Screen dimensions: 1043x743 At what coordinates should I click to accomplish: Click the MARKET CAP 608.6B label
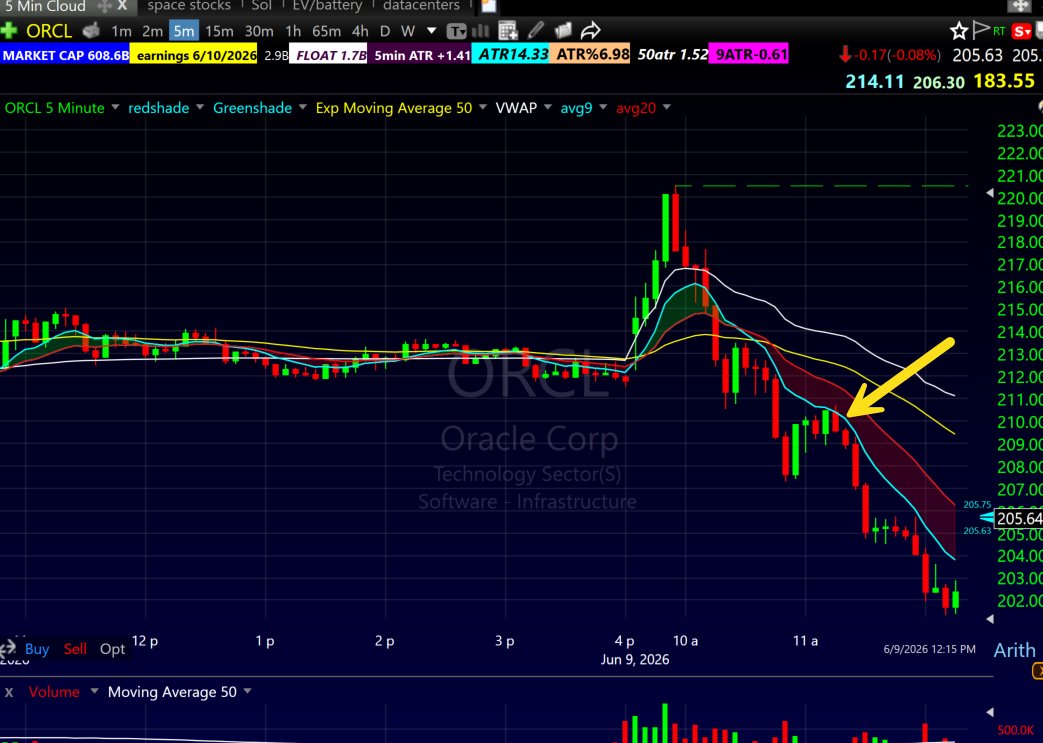[65, 55]
